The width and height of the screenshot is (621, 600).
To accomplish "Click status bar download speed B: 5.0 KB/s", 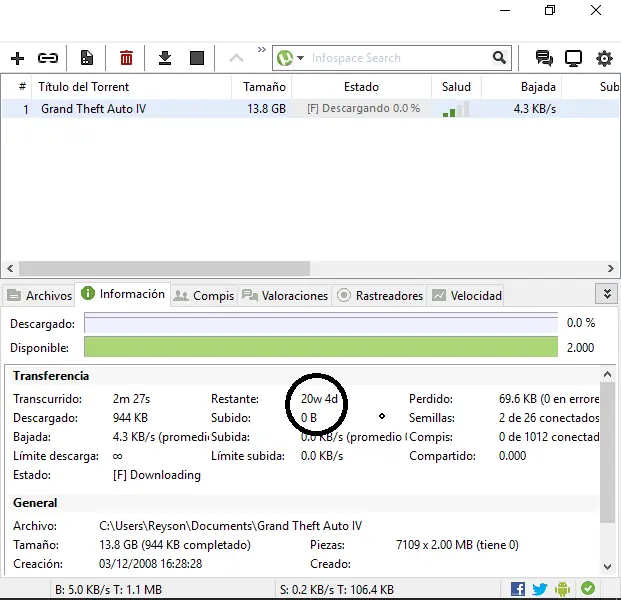I will pyautogui.click(x=108, y=590).
